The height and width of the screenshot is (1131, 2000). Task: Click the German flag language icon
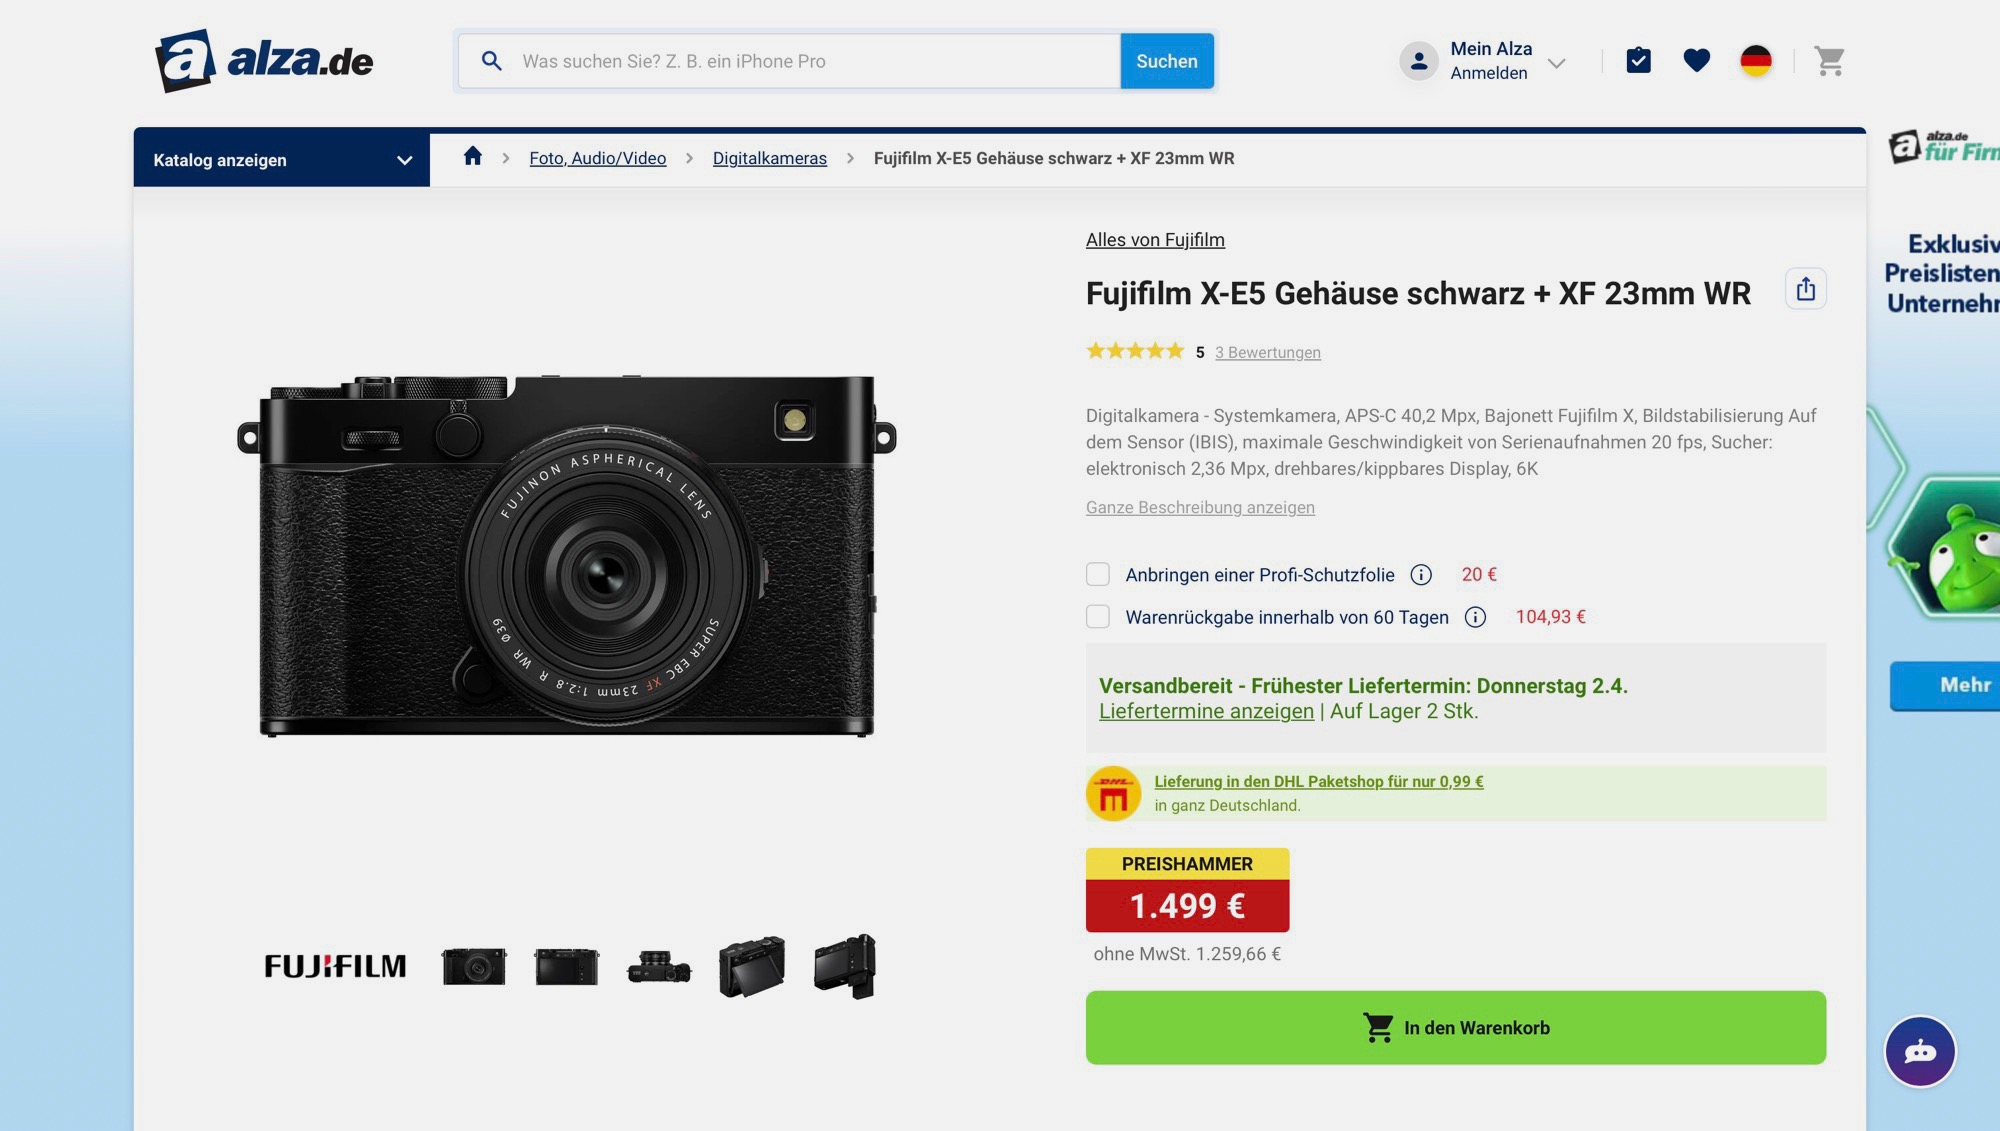(x=1755, y=61)
